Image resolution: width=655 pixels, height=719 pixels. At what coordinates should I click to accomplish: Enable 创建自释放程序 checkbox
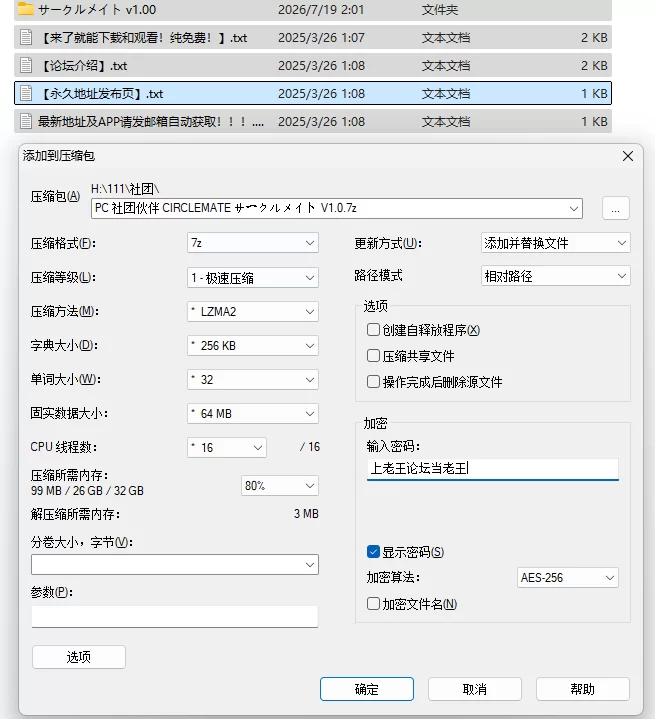(373, 330)
